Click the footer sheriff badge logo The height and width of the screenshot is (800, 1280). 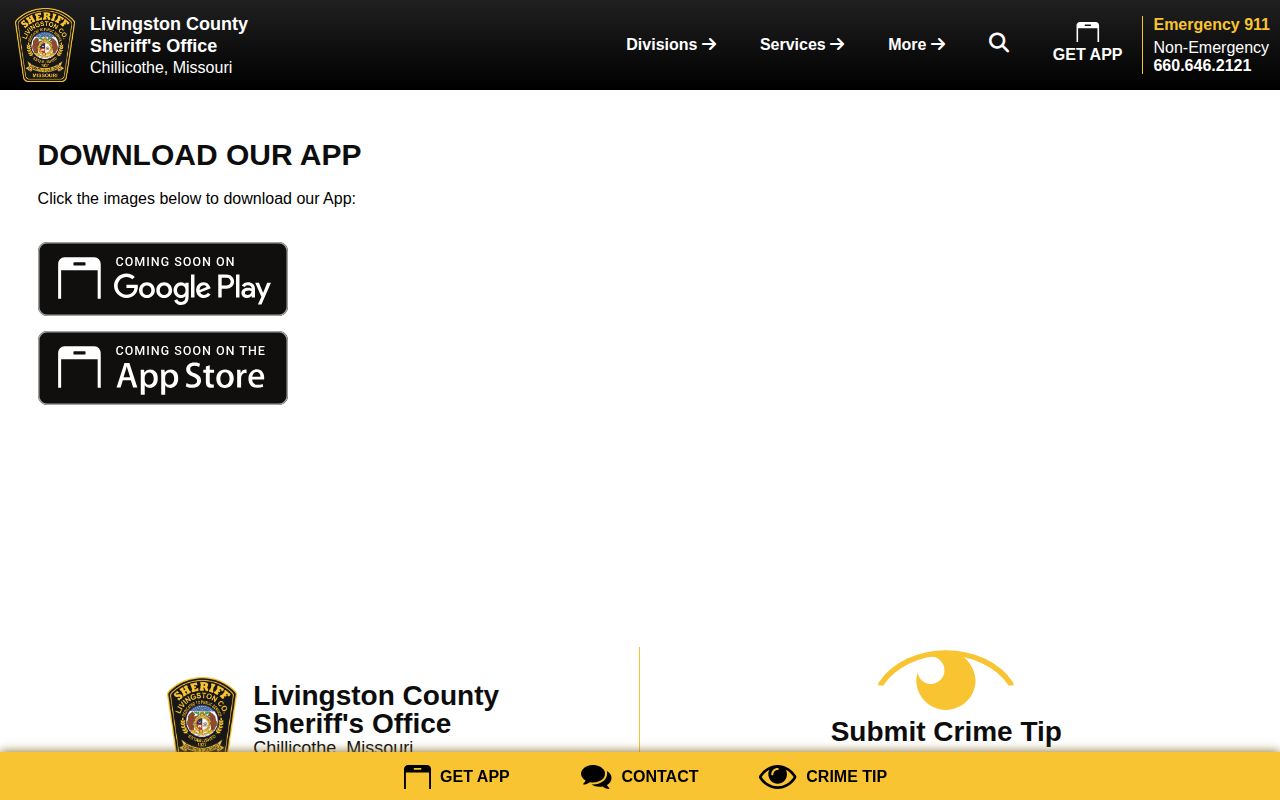click(x=202, y=716)
